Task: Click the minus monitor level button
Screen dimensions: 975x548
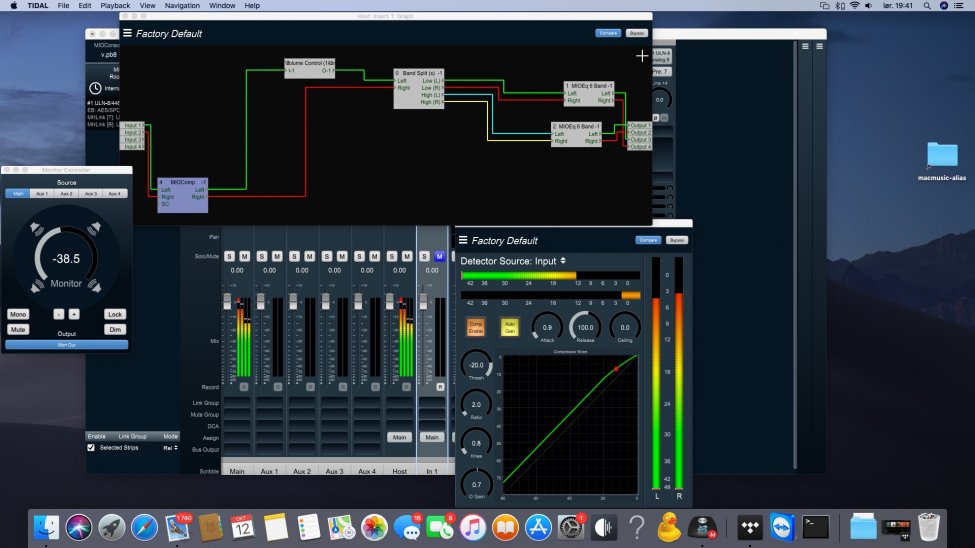Action: point(58,314)
